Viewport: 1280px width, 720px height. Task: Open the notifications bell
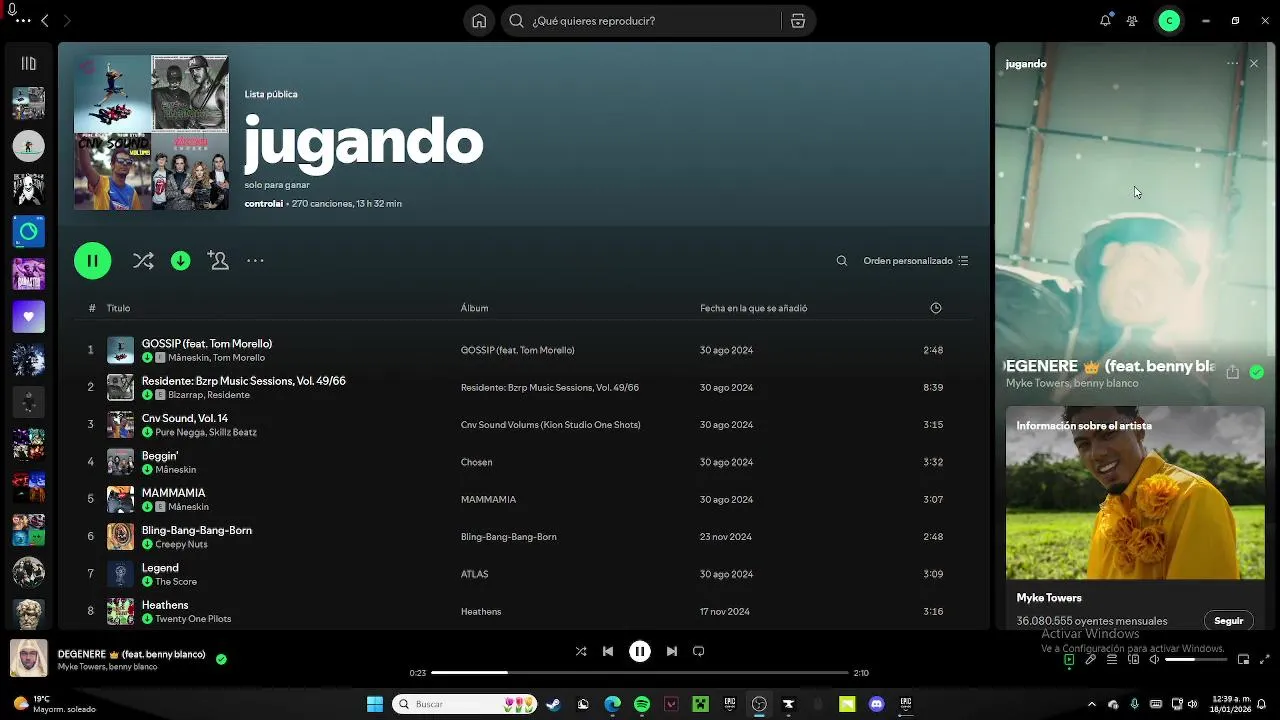click(1105, 21)
